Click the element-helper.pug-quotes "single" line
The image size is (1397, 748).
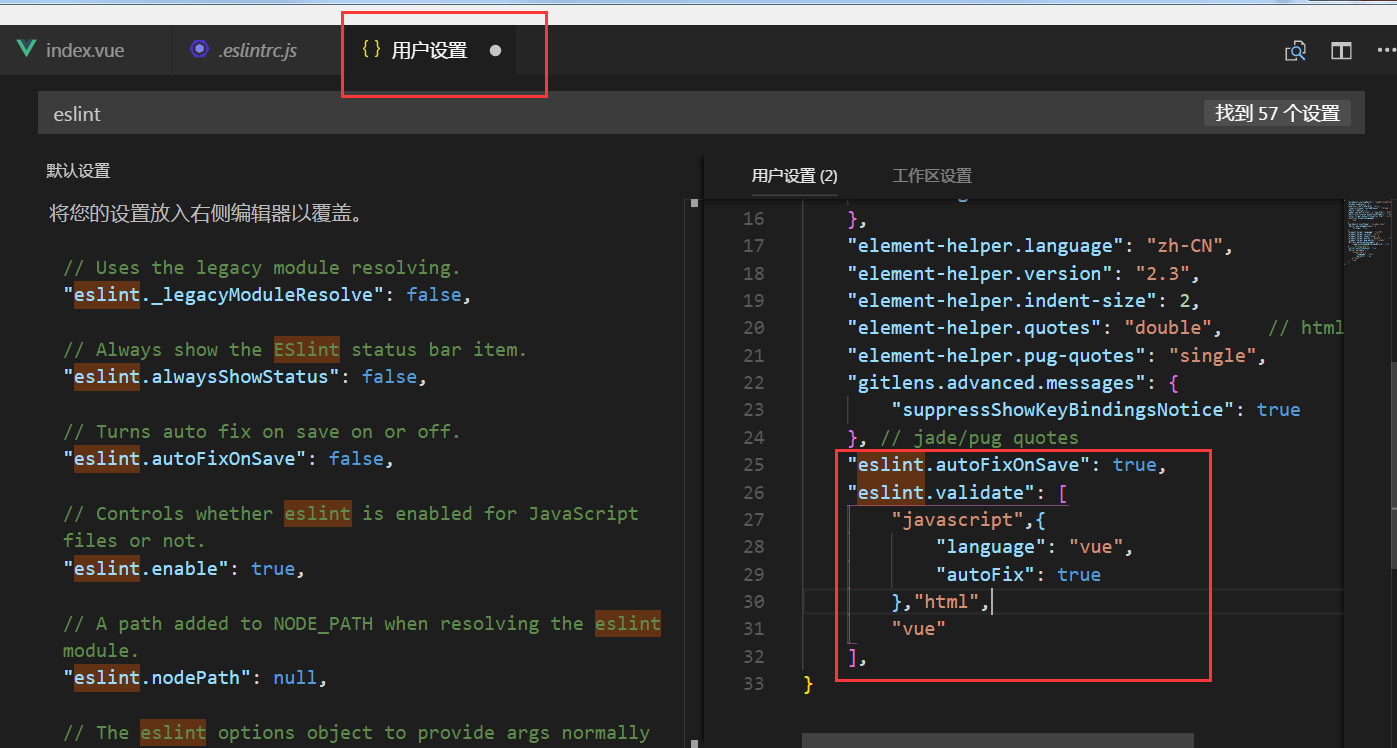[x=1057, y=355]
